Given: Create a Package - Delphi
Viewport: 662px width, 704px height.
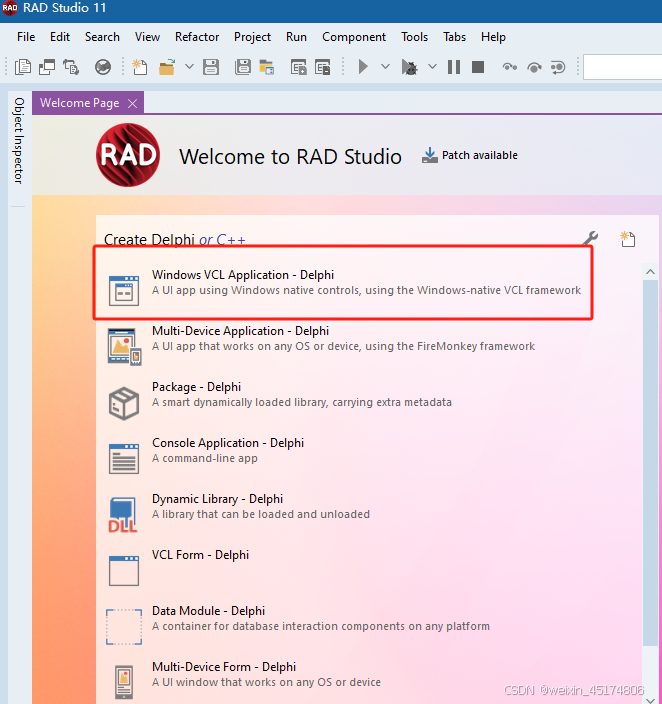Looking at the screenshot, I should point(302,394).
